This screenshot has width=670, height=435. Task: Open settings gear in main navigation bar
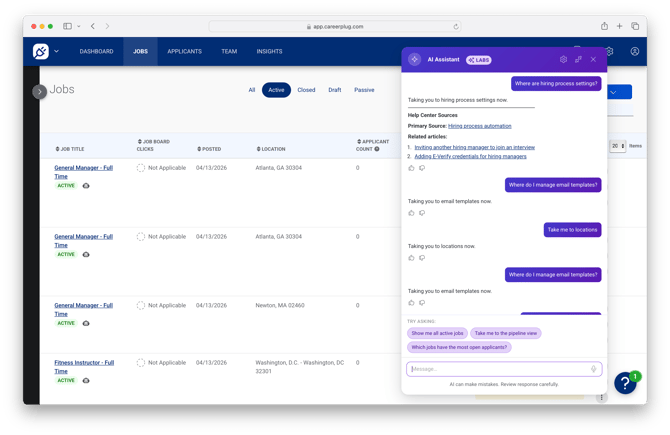pyautogui.click(x=610, y=51)
